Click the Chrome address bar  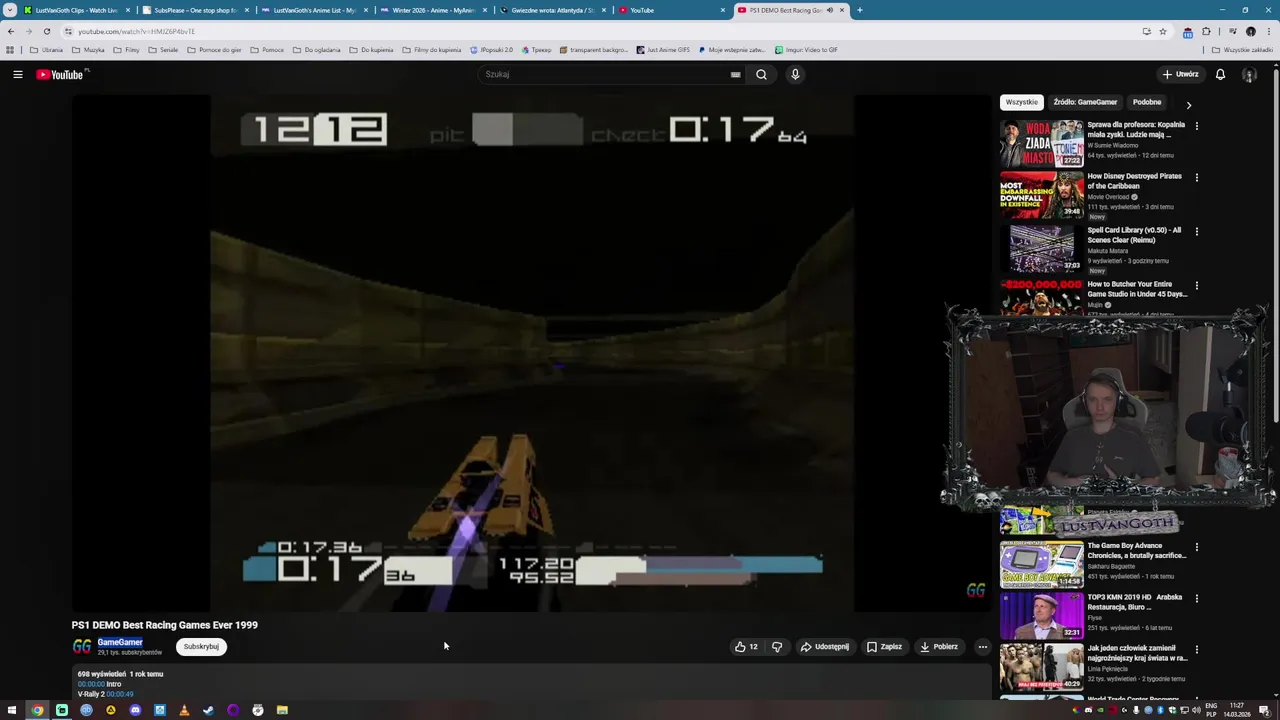tap(600, 31)
